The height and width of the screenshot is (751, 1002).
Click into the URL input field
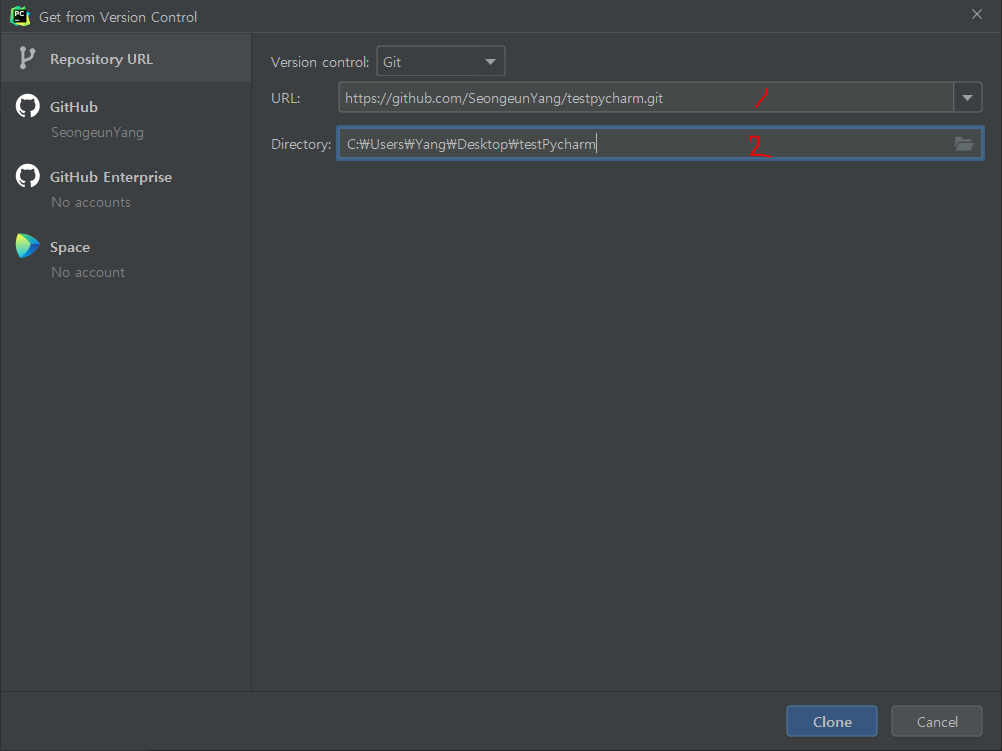tap(645, 98)
